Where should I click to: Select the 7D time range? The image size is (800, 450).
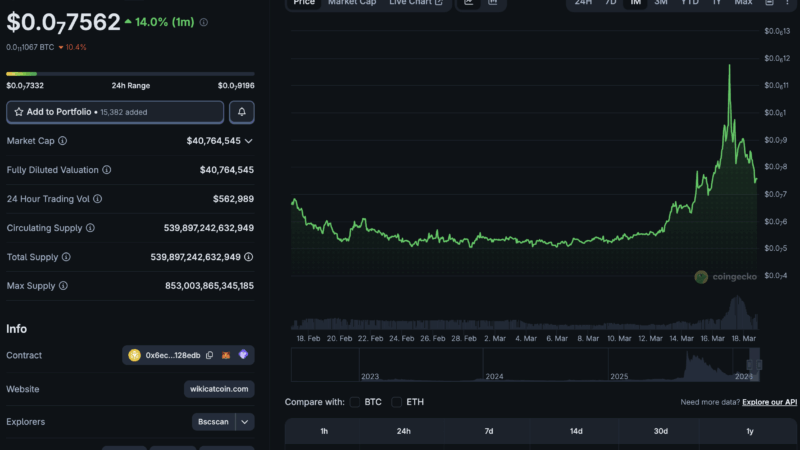(611, 3)
